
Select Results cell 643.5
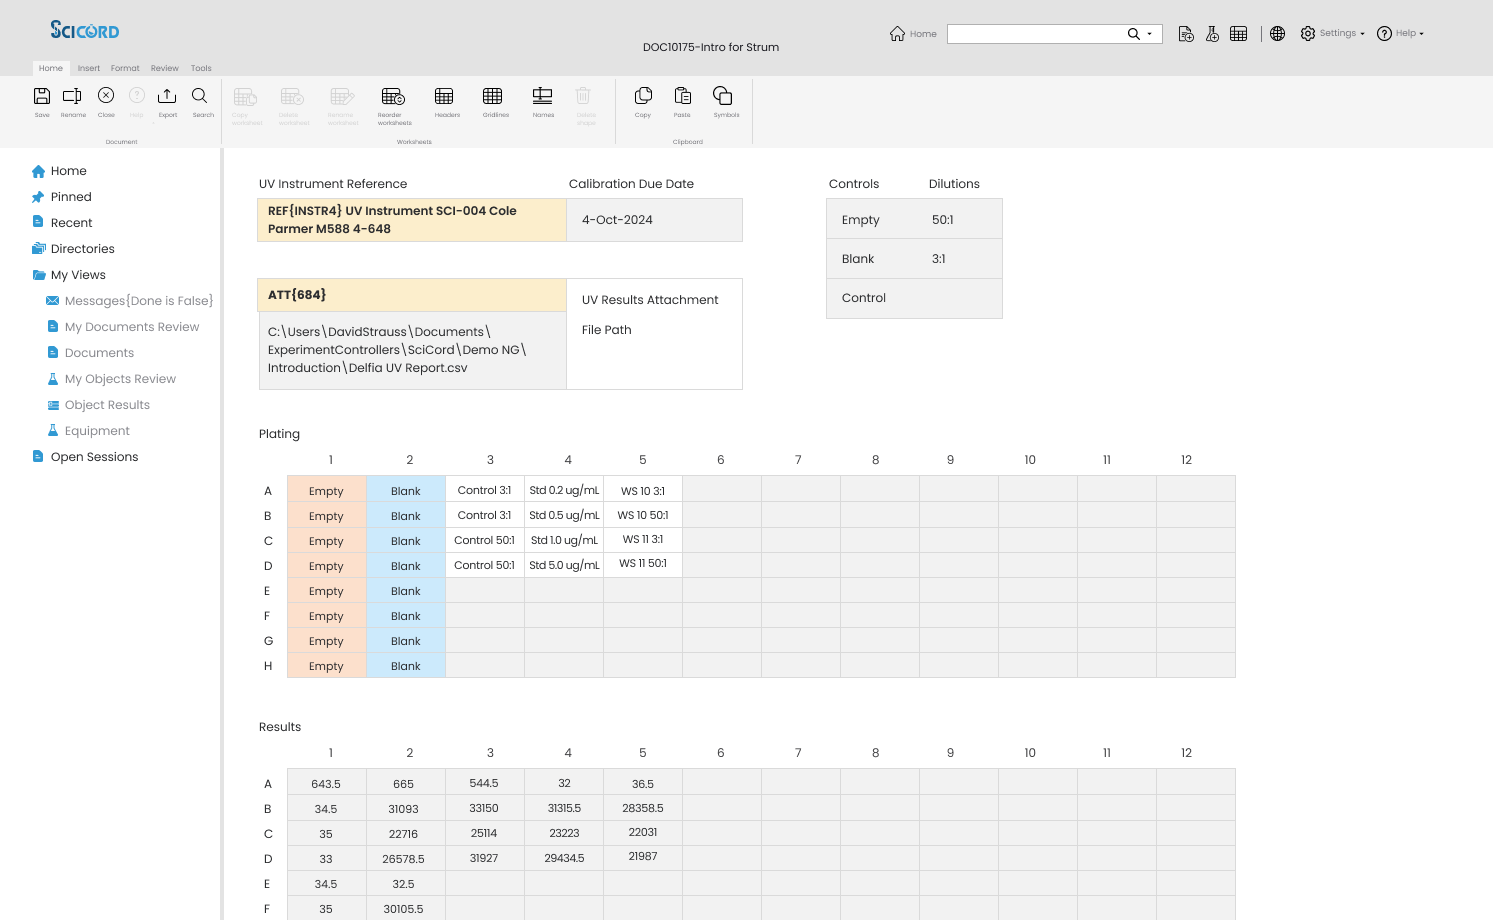pos(326,784)
